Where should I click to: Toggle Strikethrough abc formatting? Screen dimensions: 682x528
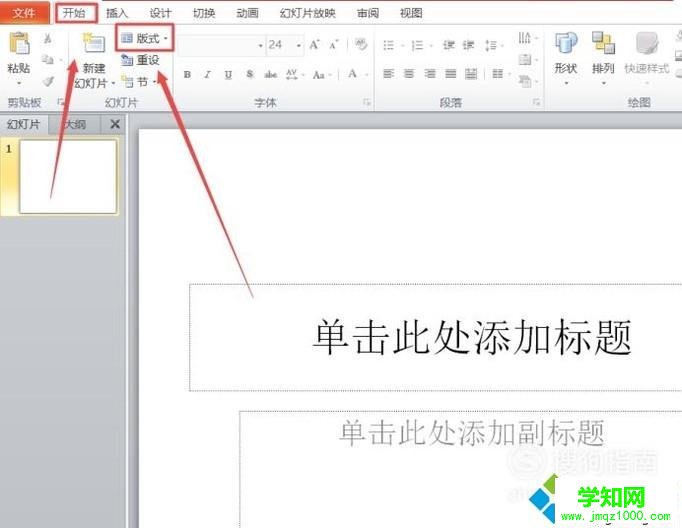271,74
